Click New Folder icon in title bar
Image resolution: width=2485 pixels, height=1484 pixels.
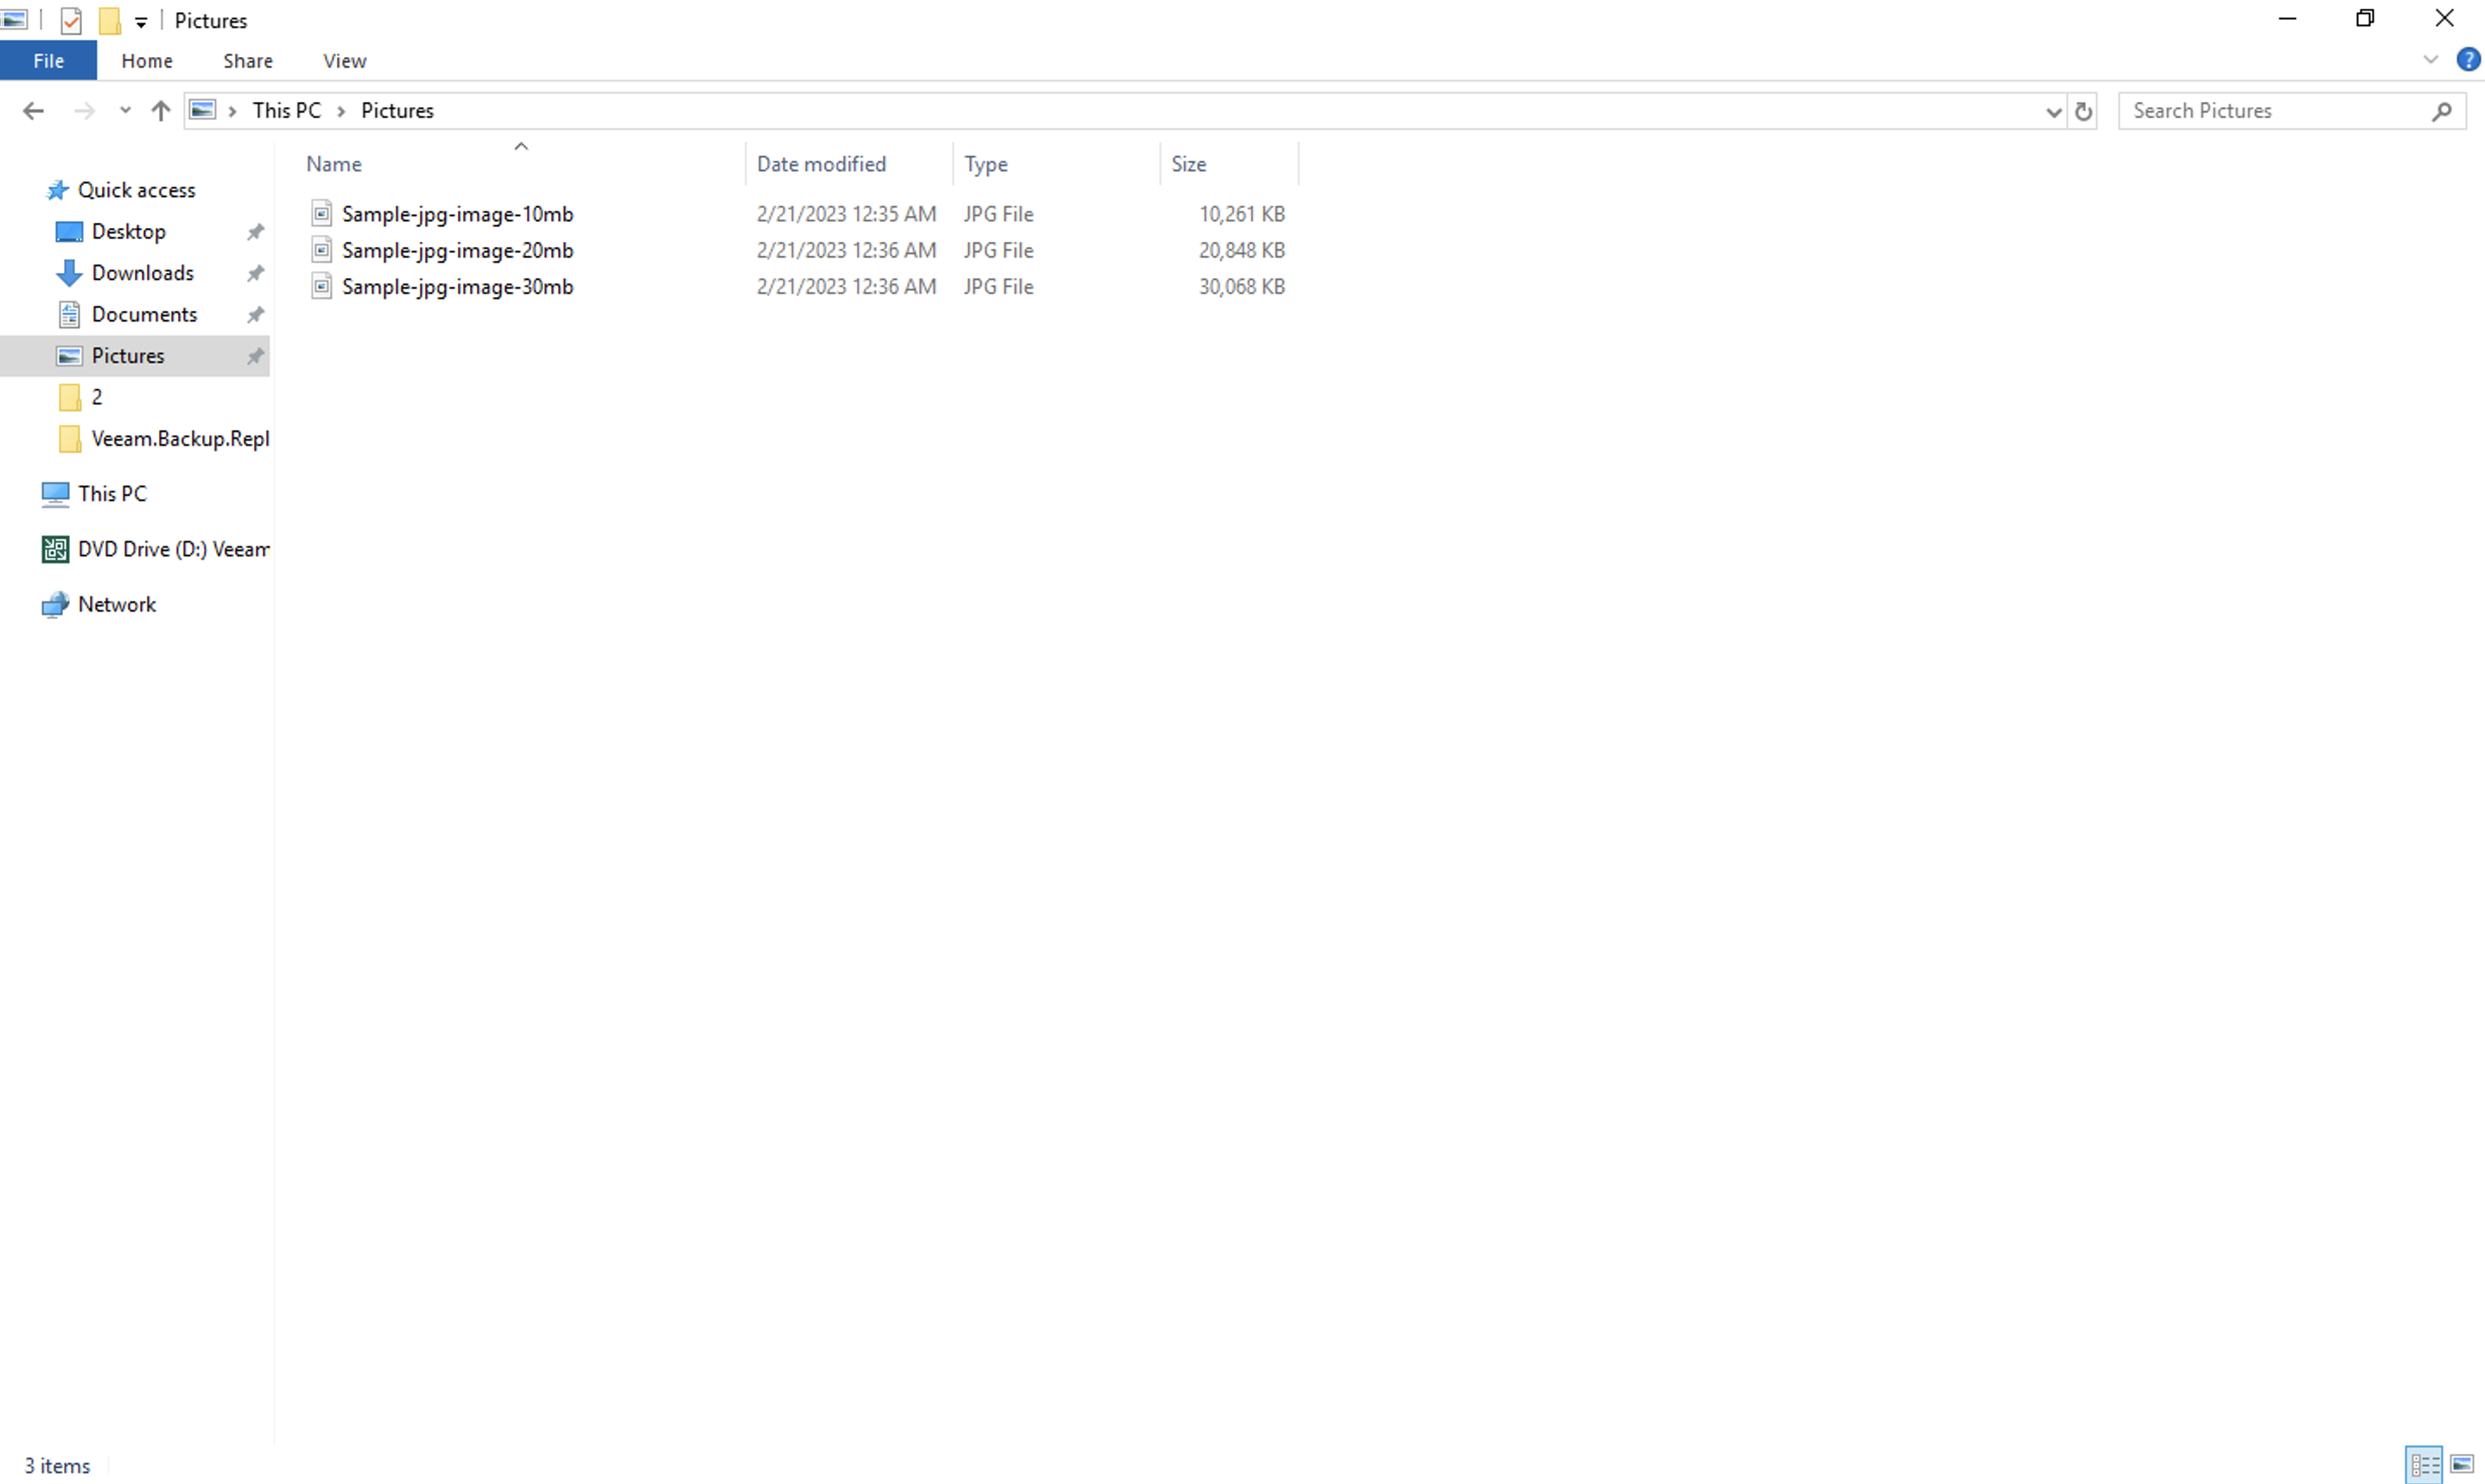pyautogui.click(x=109, y=20)
